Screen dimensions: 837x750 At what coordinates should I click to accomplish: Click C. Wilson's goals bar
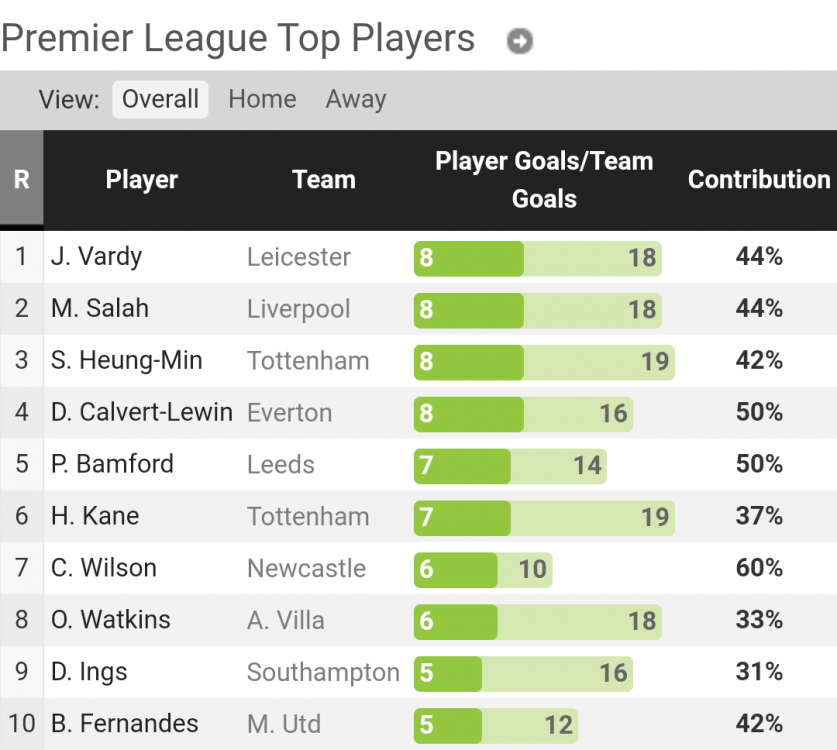coord(483,569)
